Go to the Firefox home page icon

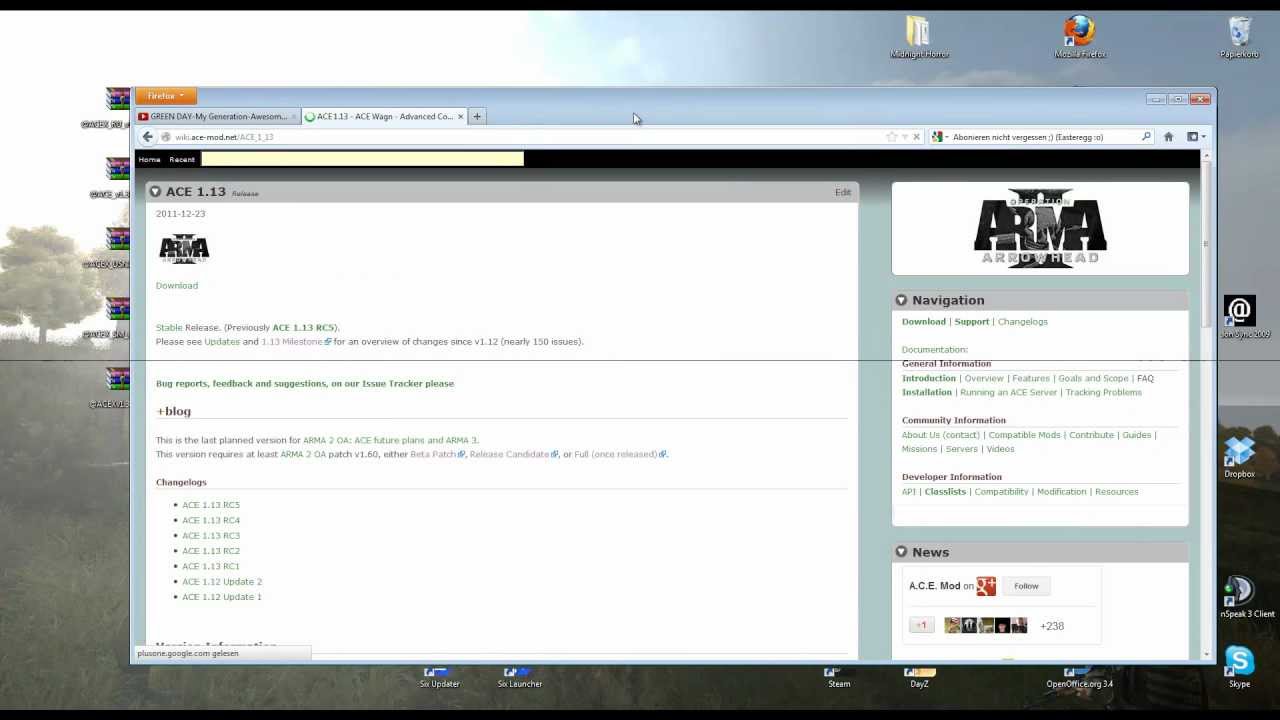[x=1168, y=137]
